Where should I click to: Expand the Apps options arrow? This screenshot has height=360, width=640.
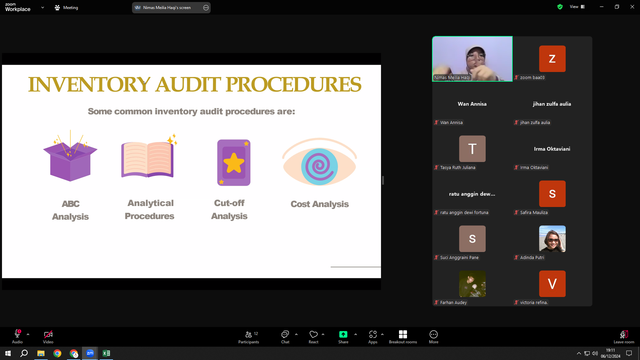tap(382, 334)
